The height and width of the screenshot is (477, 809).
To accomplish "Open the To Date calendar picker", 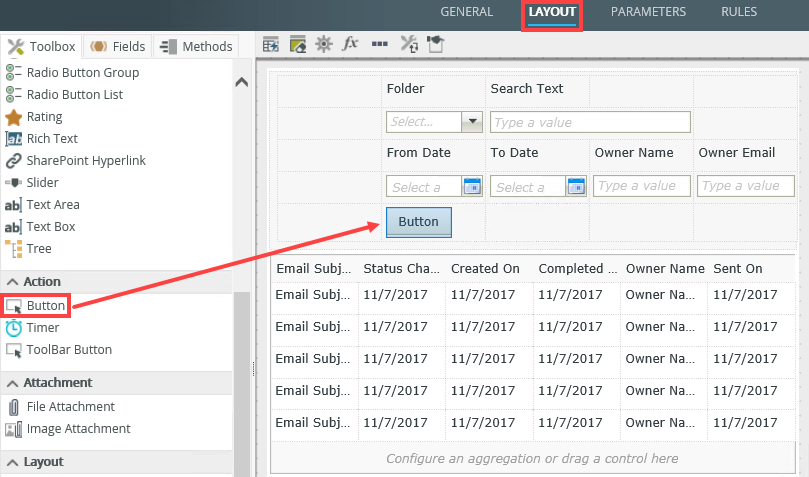I will tap(576, 186).
